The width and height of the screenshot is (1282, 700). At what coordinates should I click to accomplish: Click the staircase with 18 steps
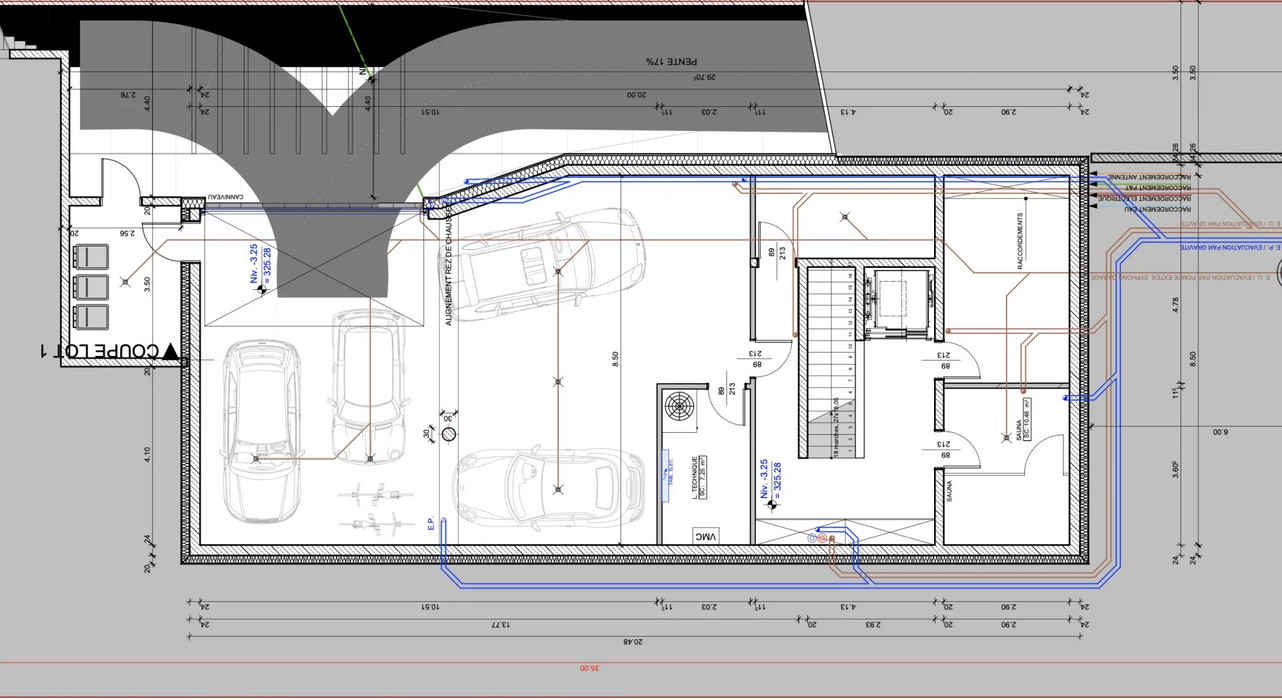click(x=829, y=363)
